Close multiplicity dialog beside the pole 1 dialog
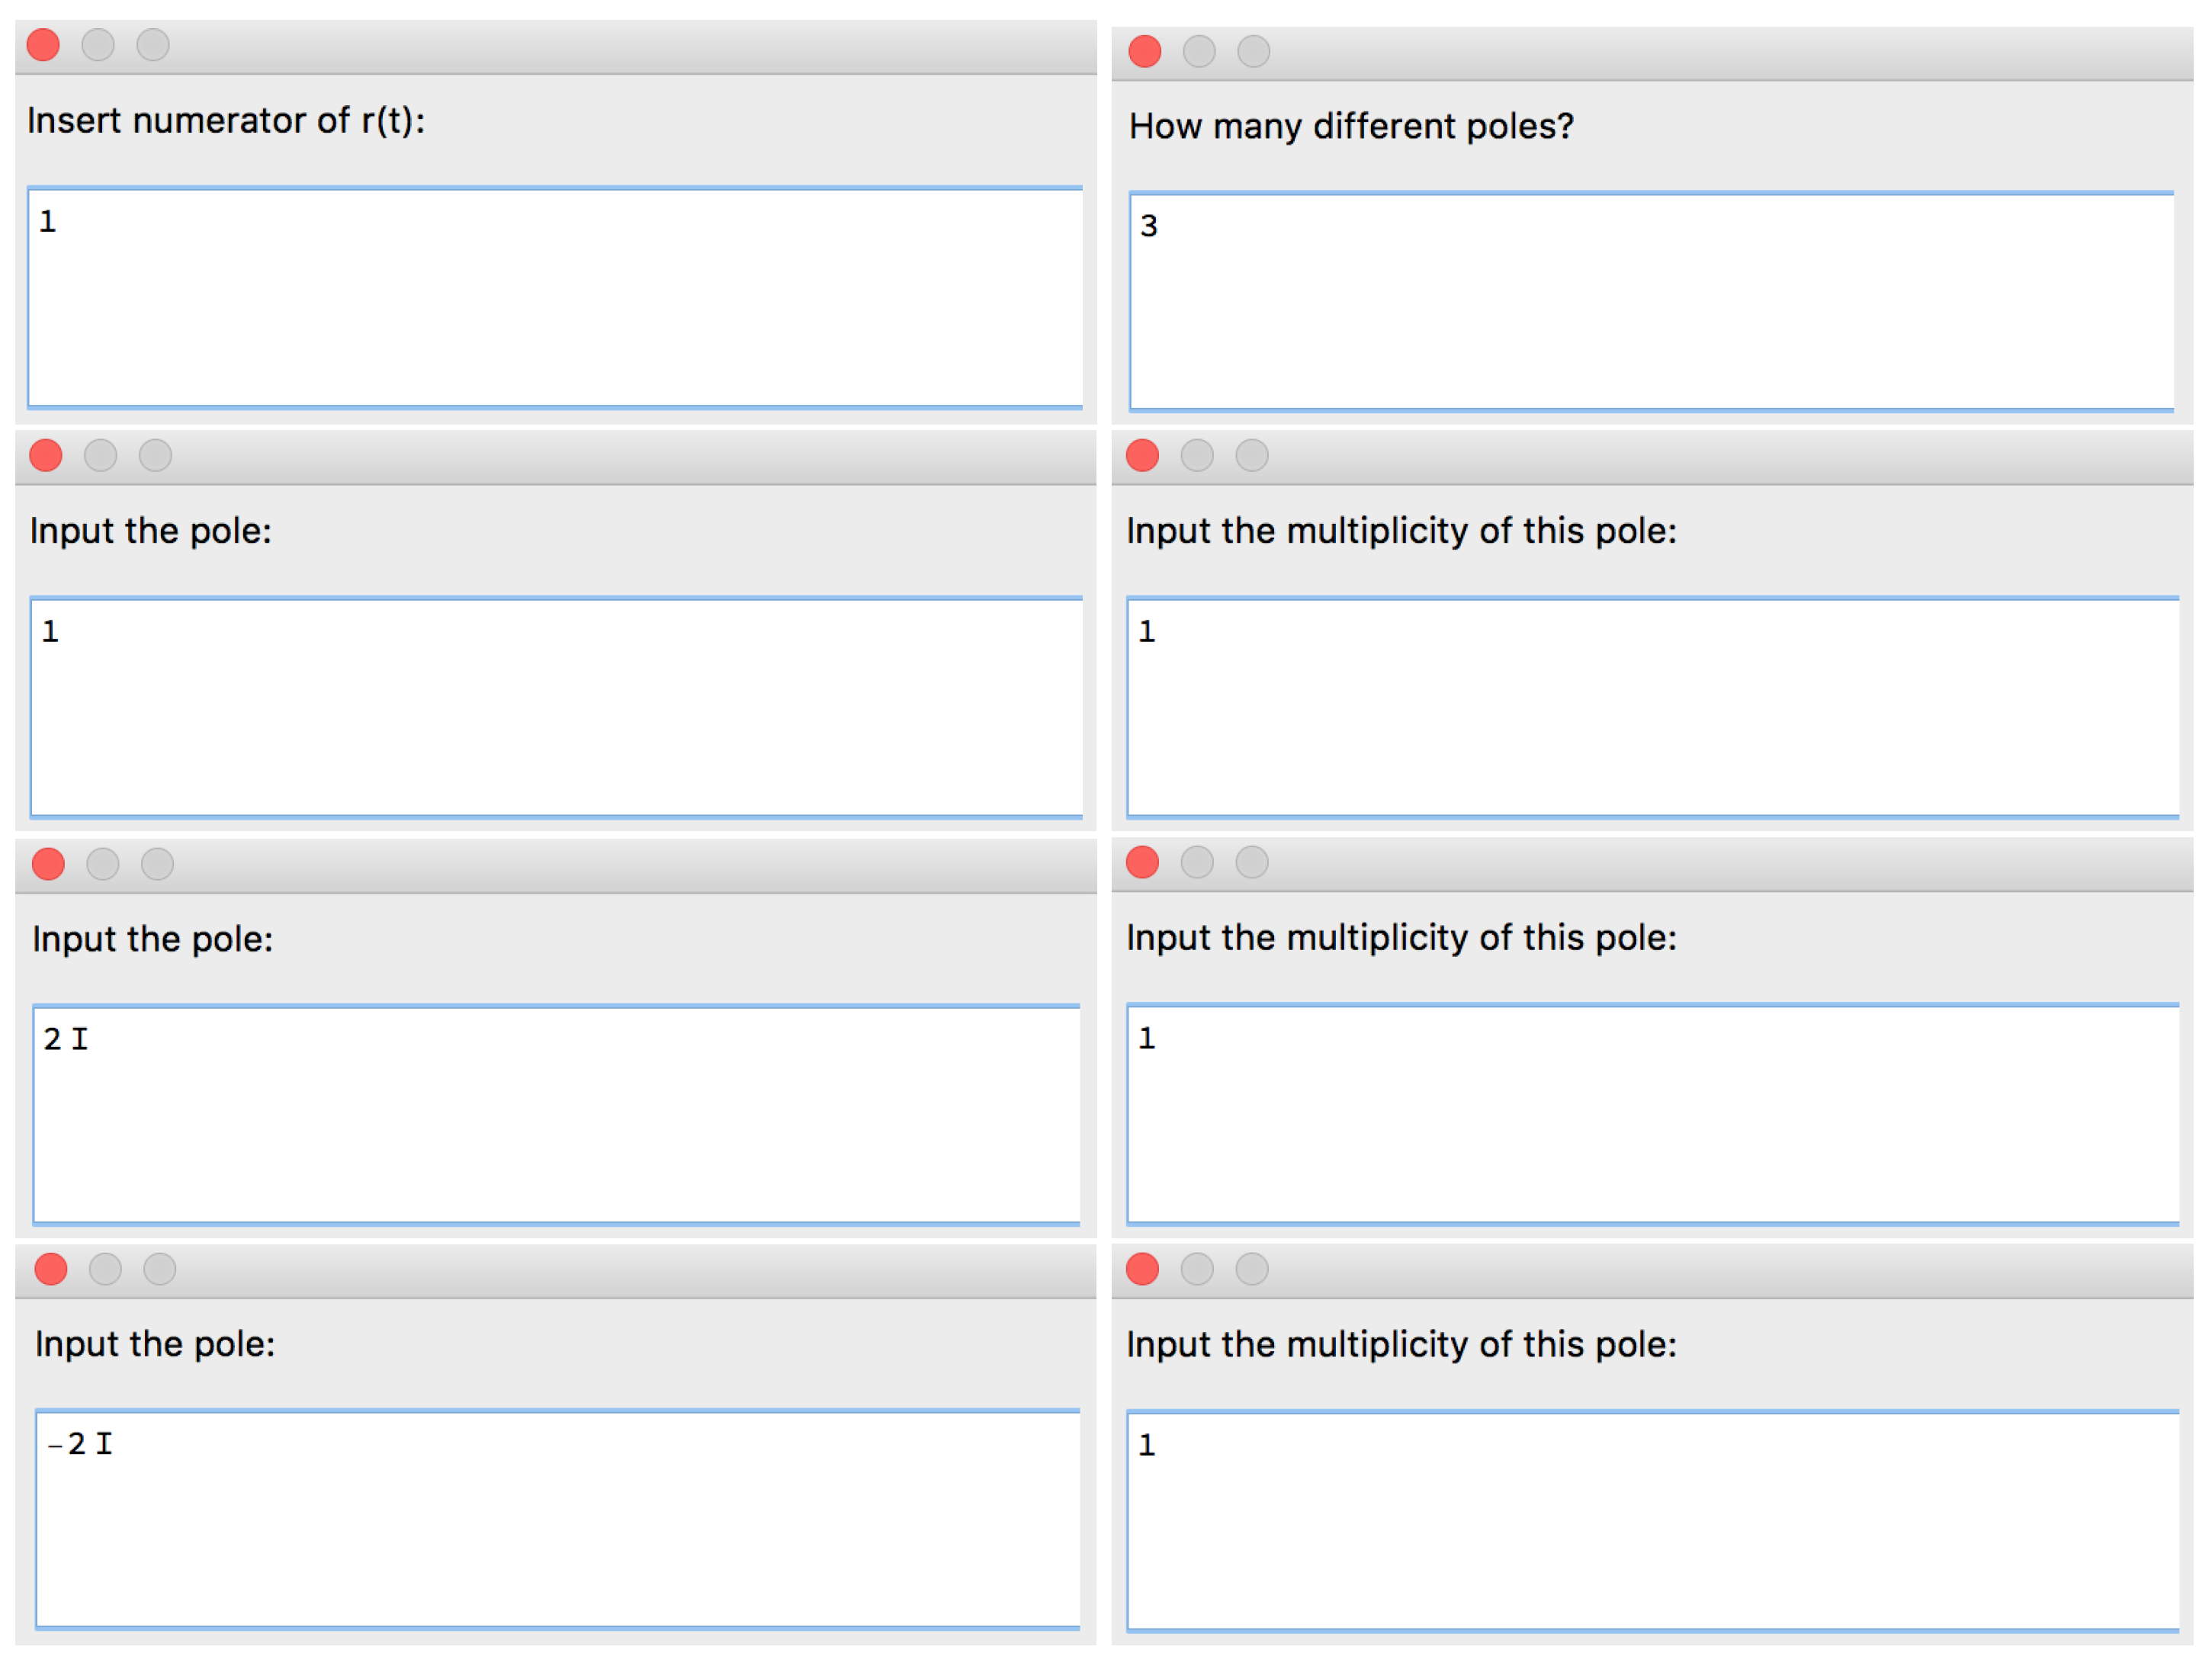This screenshot has width=2212, height=1666. click(x=1142, y=456)
